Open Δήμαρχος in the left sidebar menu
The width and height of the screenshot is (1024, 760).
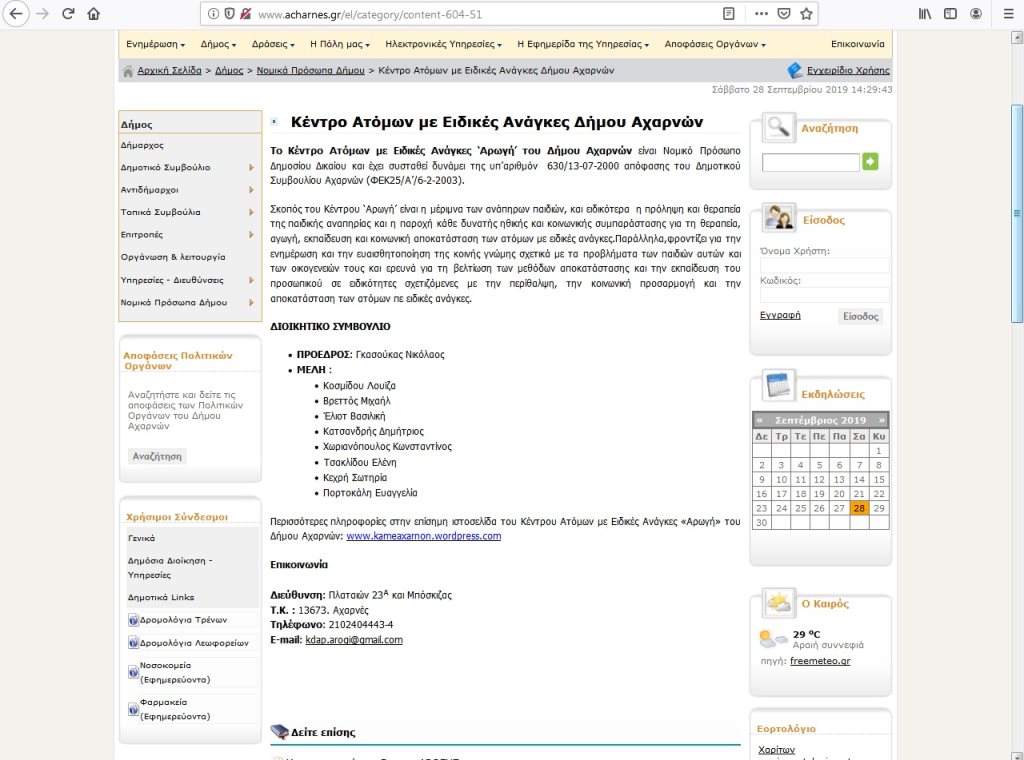[x=142, y=145]
